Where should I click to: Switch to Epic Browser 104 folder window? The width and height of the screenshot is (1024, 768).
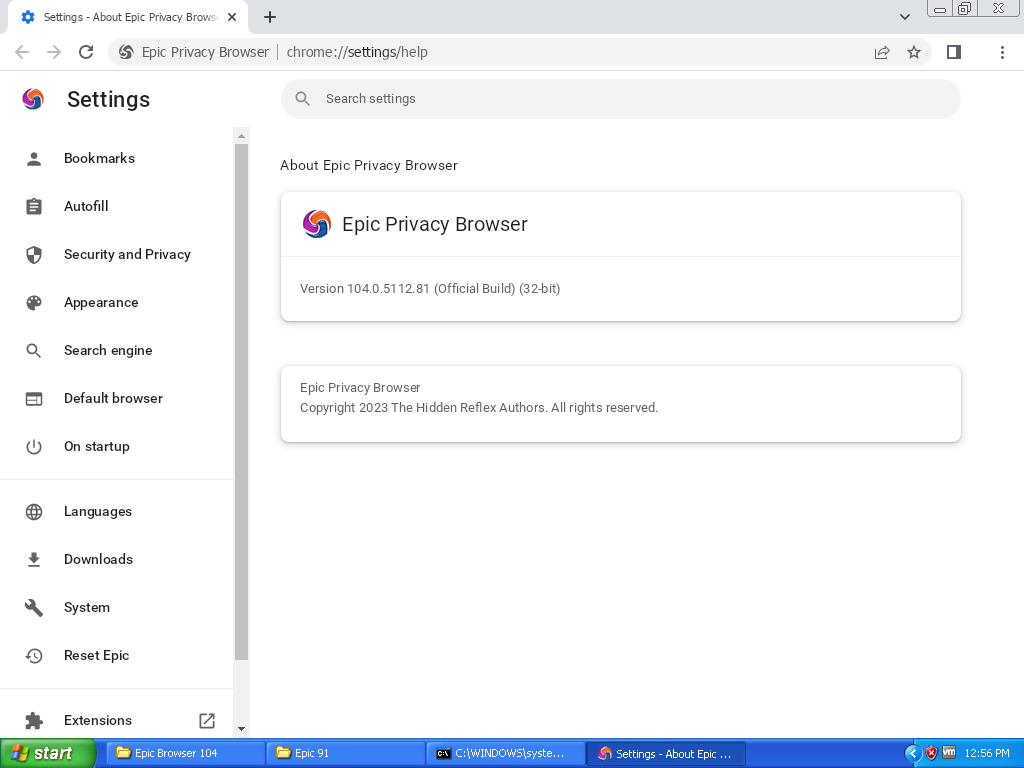click(x=185, y=754)
